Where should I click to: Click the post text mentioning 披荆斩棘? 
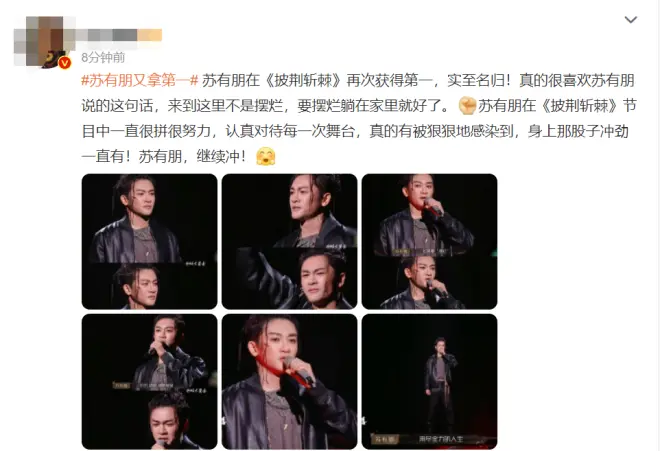(x=358, y=118)
